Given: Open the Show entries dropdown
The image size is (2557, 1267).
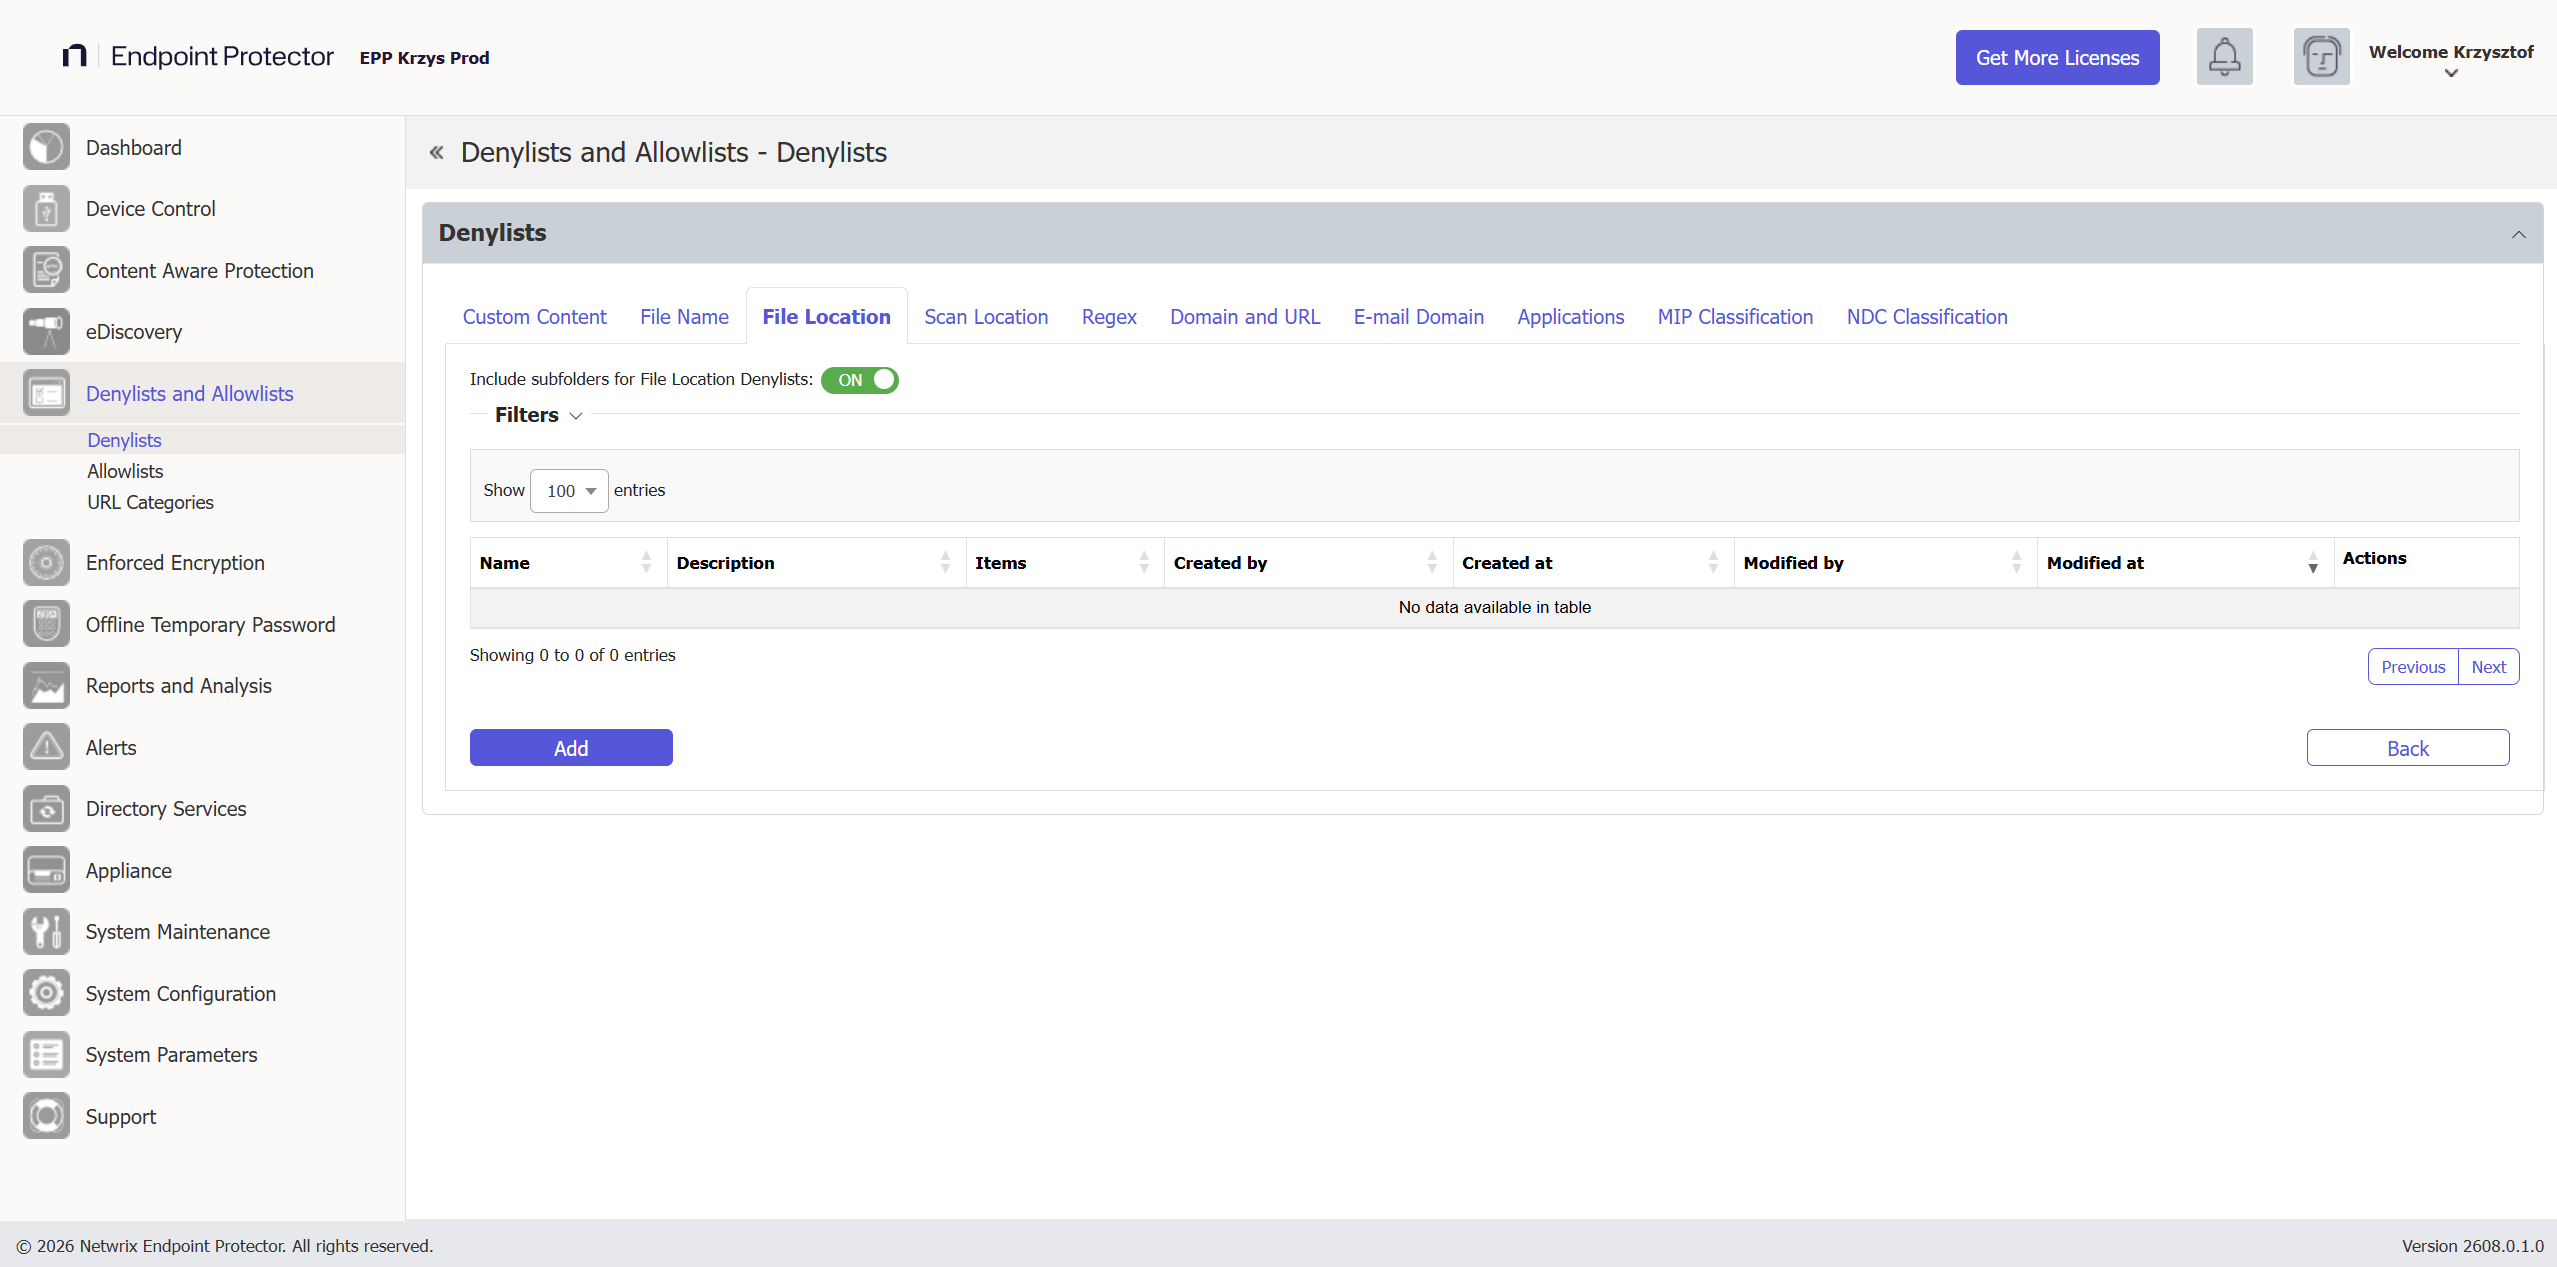Looking at the screenshot, I should pyautogui.click(x=569, y=491).
